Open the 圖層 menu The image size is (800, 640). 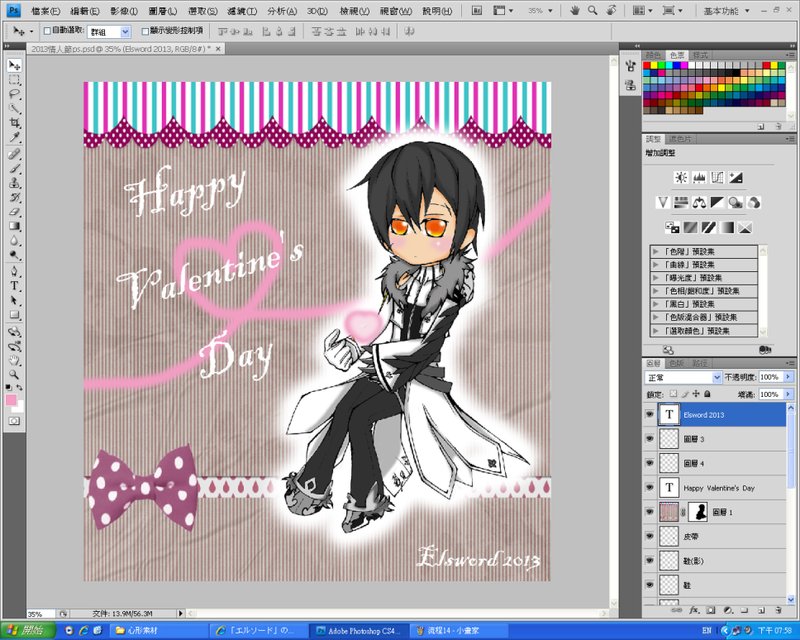pos(163,11)
